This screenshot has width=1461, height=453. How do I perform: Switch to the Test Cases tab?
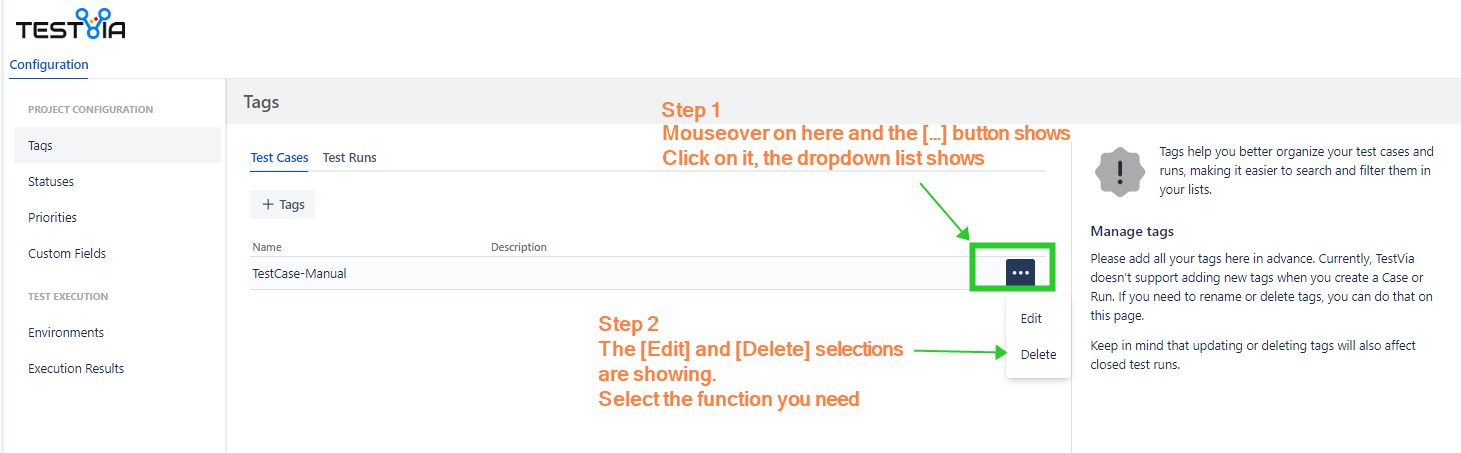pos(279,158)
